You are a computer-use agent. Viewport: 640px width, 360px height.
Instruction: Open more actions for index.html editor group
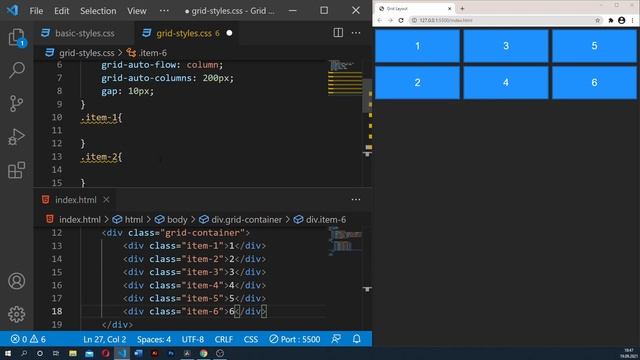point(356,200)
